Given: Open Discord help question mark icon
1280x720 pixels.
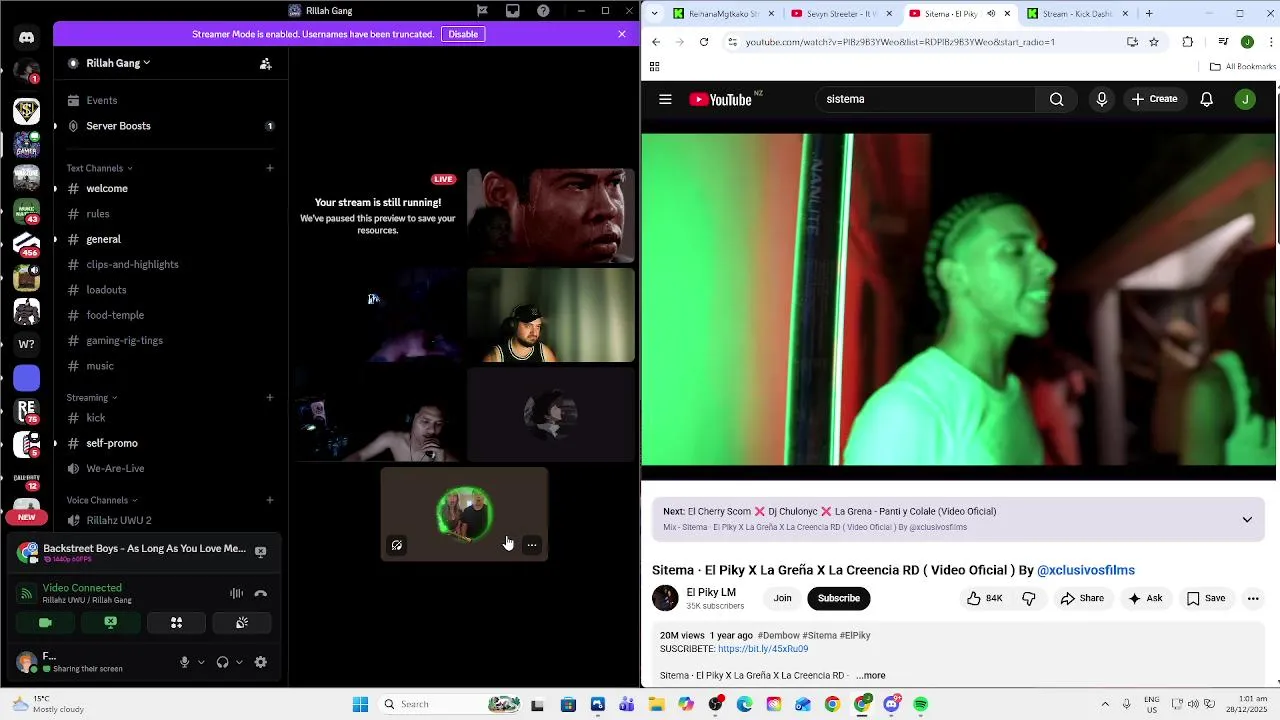Looking at the screenshot, I should pyautogui.click(x=543, y=11).
